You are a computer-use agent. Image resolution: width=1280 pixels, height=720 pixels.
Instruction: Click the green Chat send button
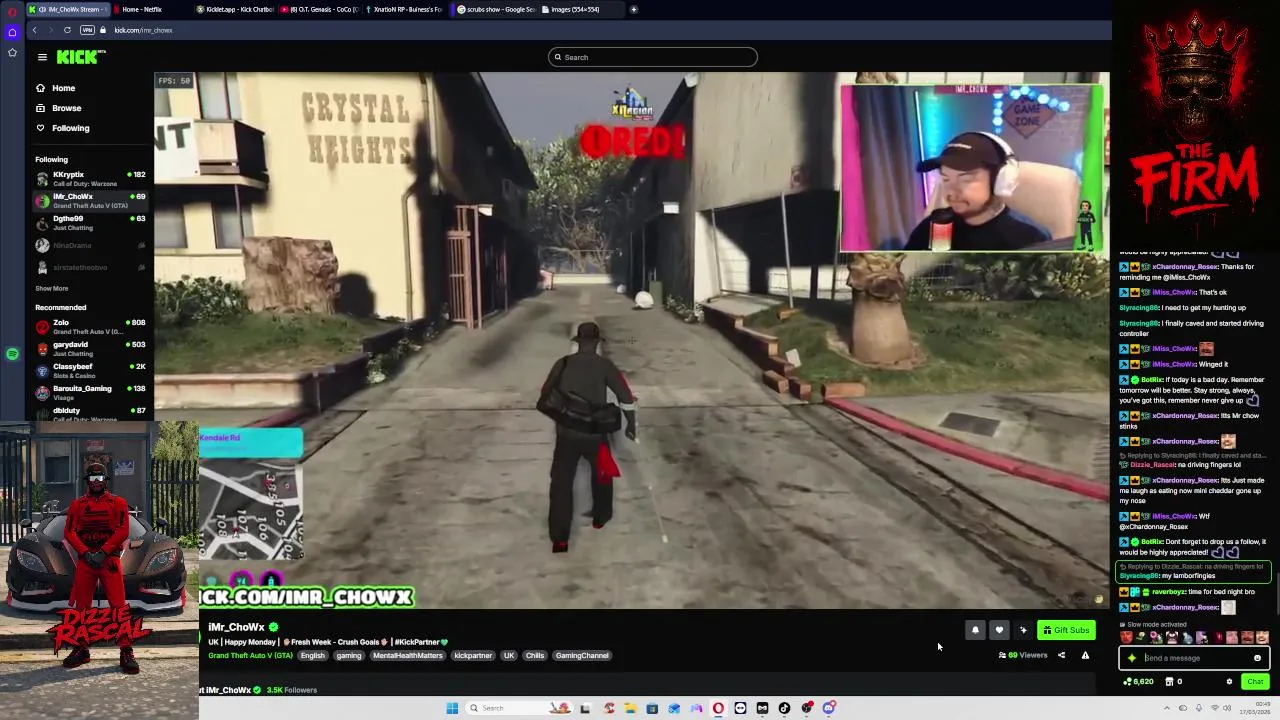pos(1255,681)
